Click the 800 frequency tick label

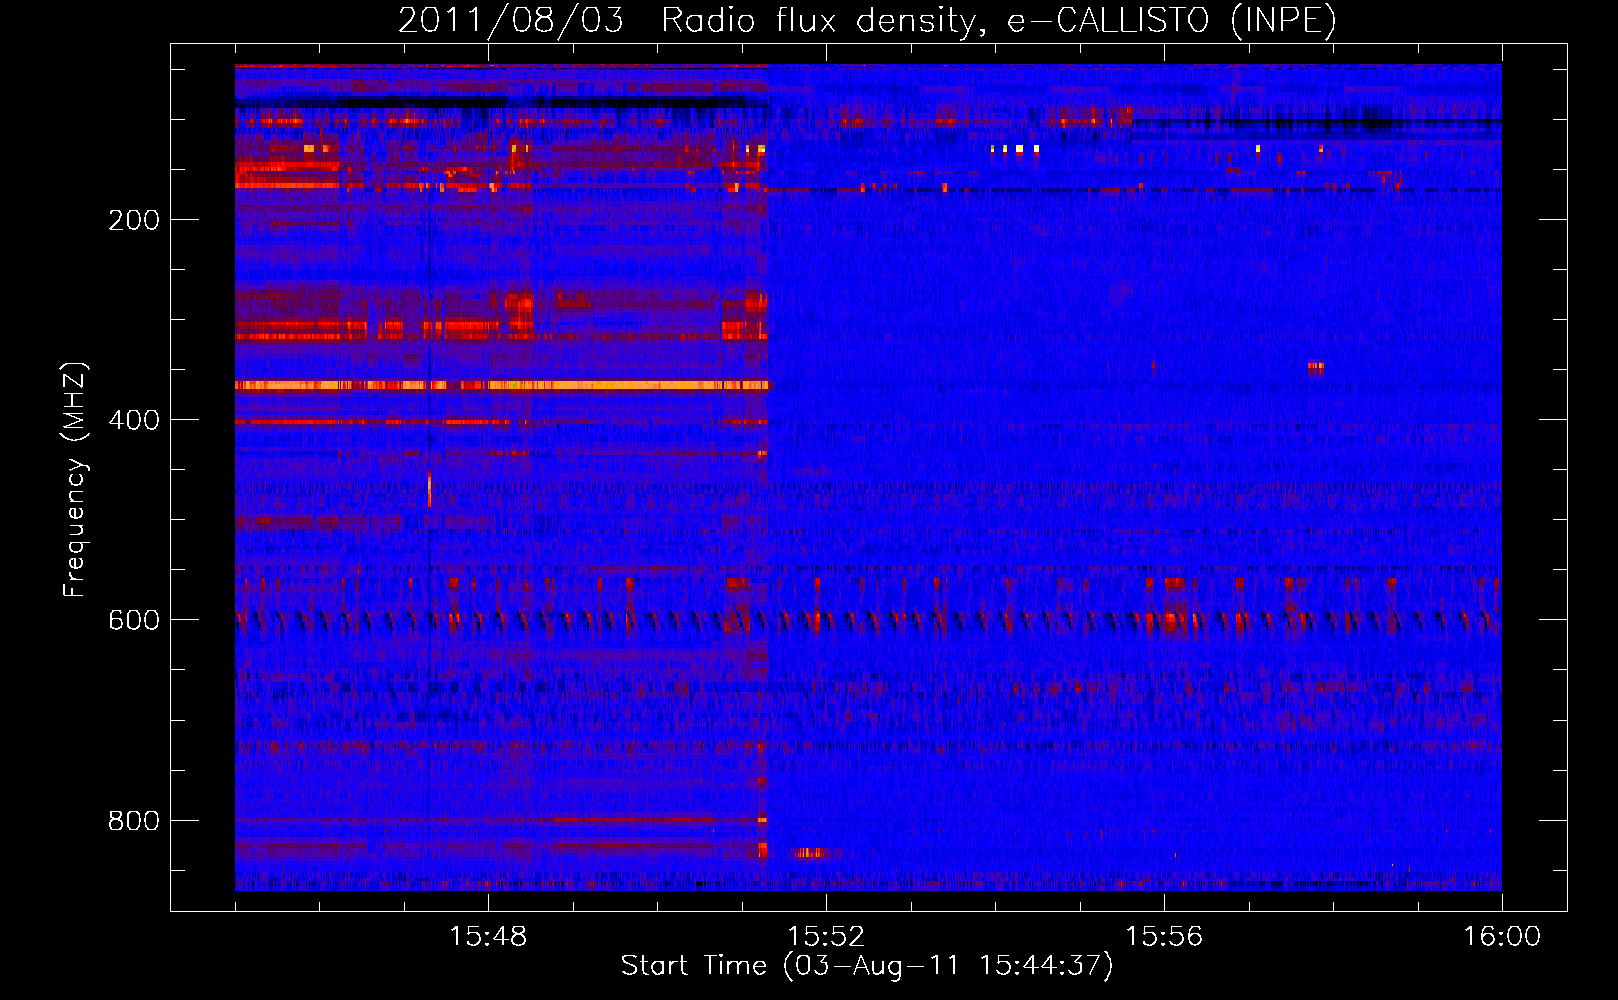click(x=134, y=821)
